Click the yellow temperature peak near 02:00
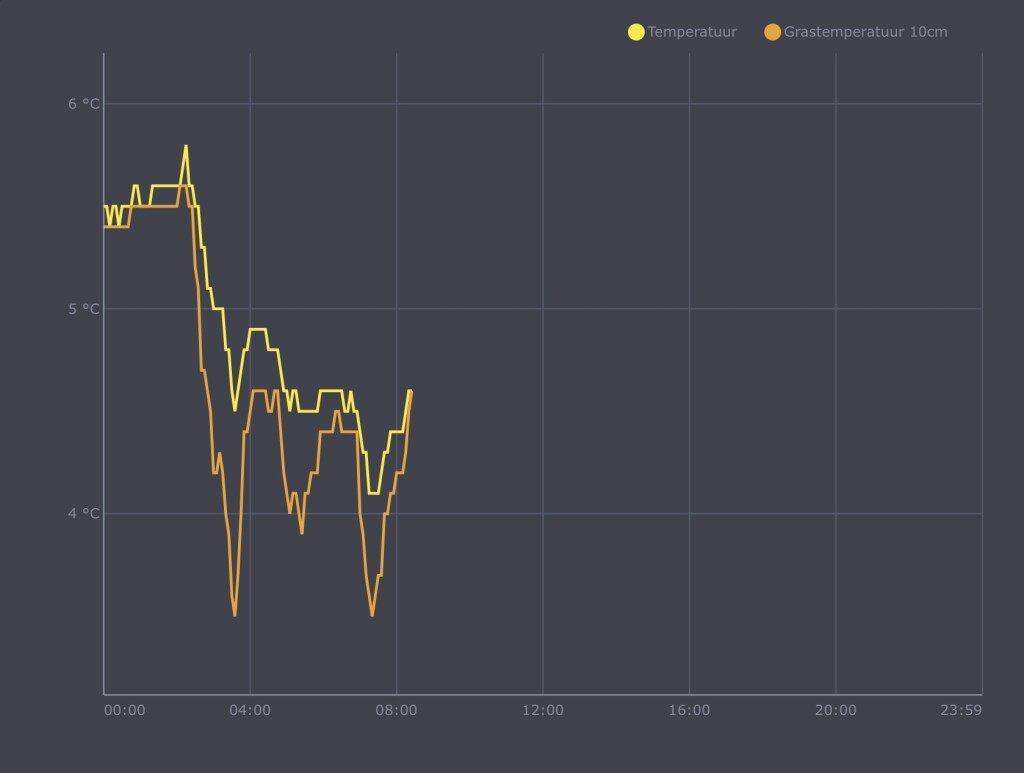The height and width of the screenshot is (773, 1024). click(186, 147)
